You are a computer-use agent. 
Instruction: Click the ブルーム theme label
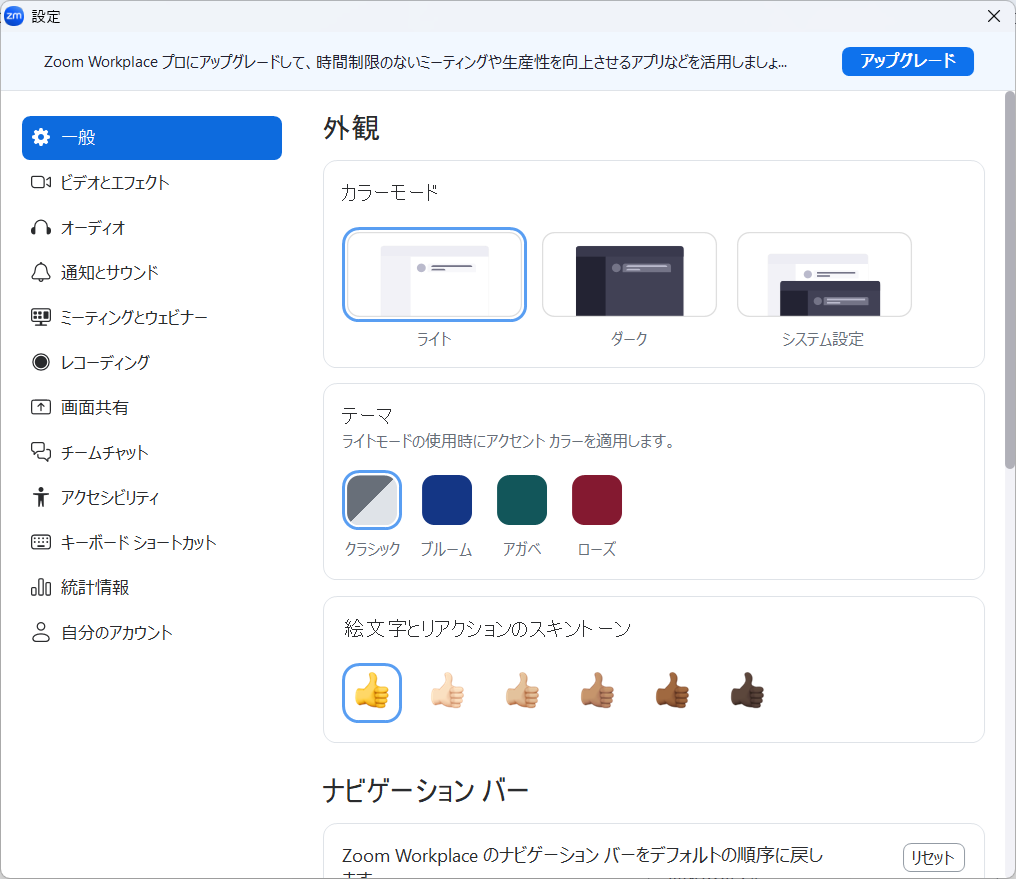[446, 549]
